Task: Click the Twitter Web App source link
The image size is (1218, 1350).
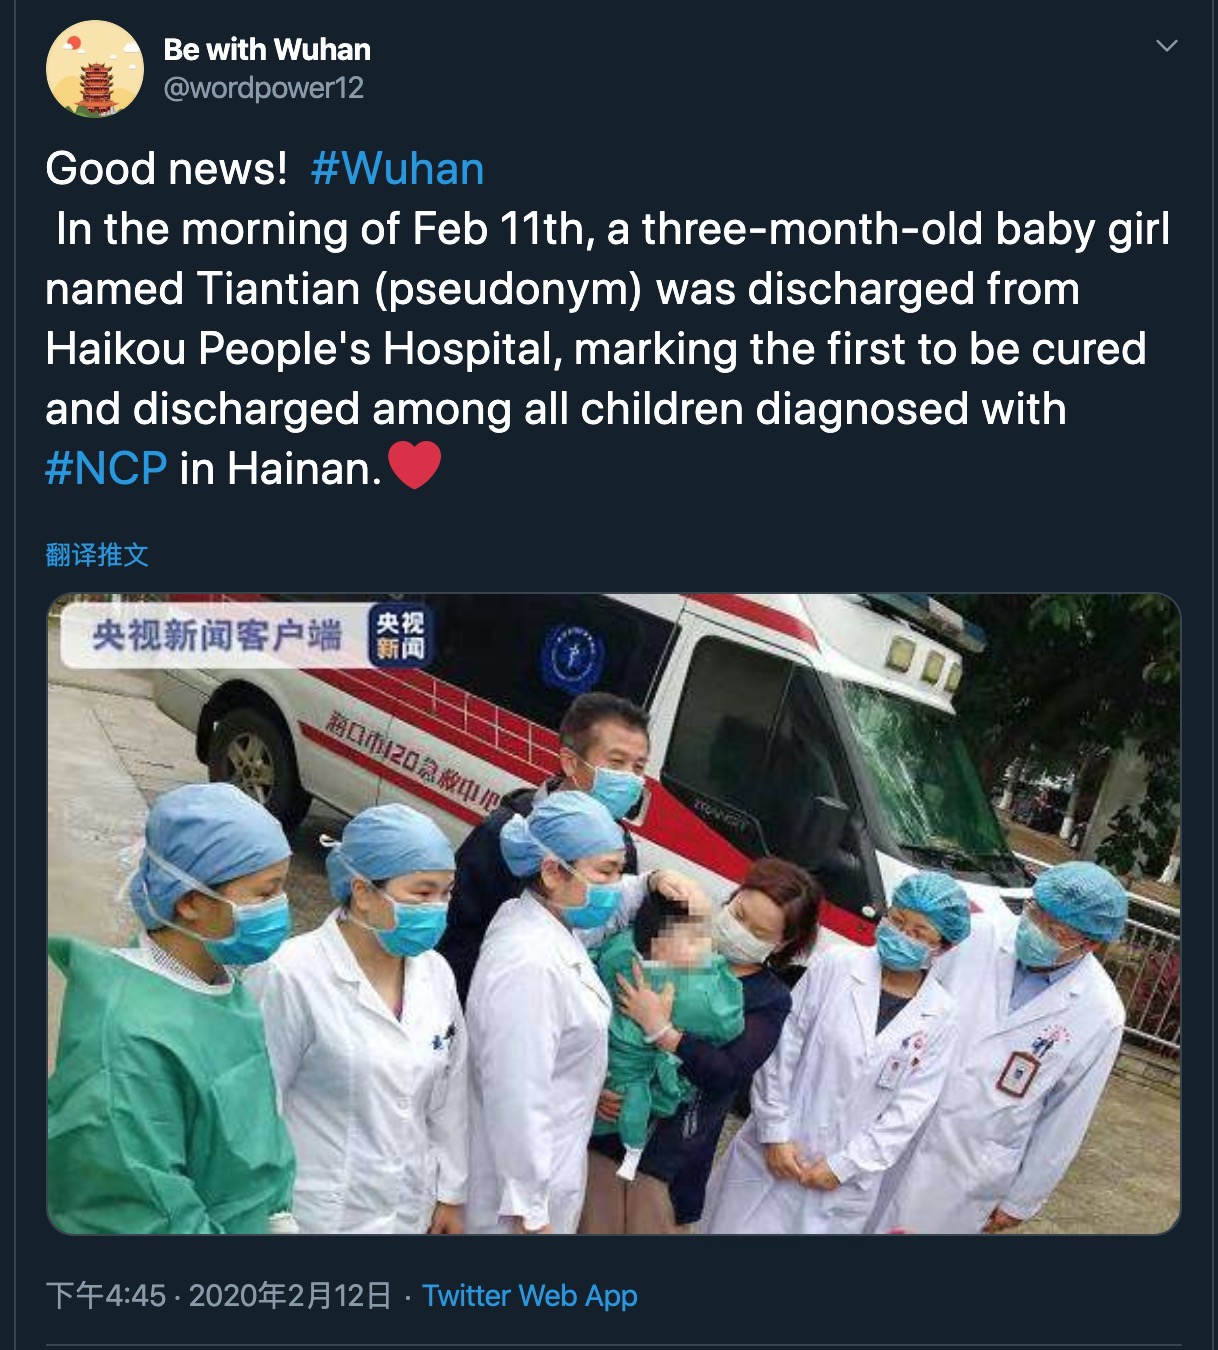Action: coord(530,1296)
